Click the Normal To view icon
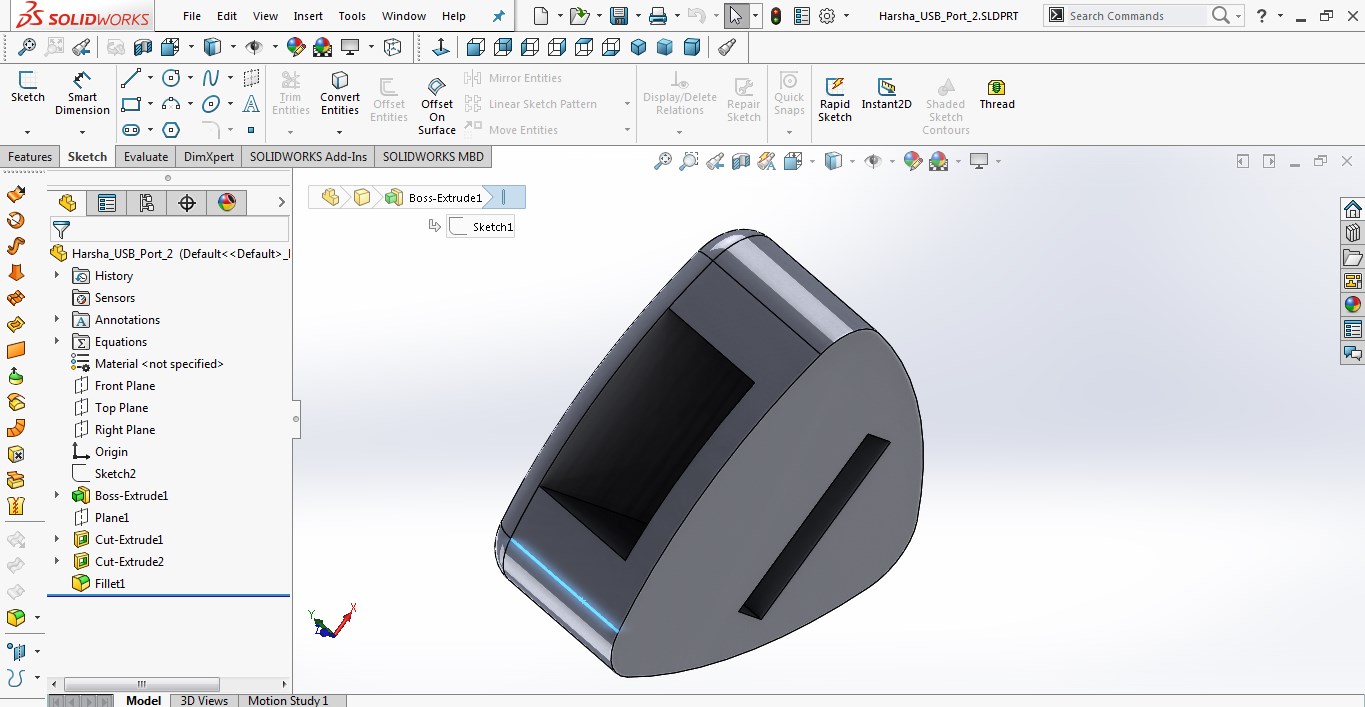This screenshot has height=707, width=1365. click(x=440, y=47)
